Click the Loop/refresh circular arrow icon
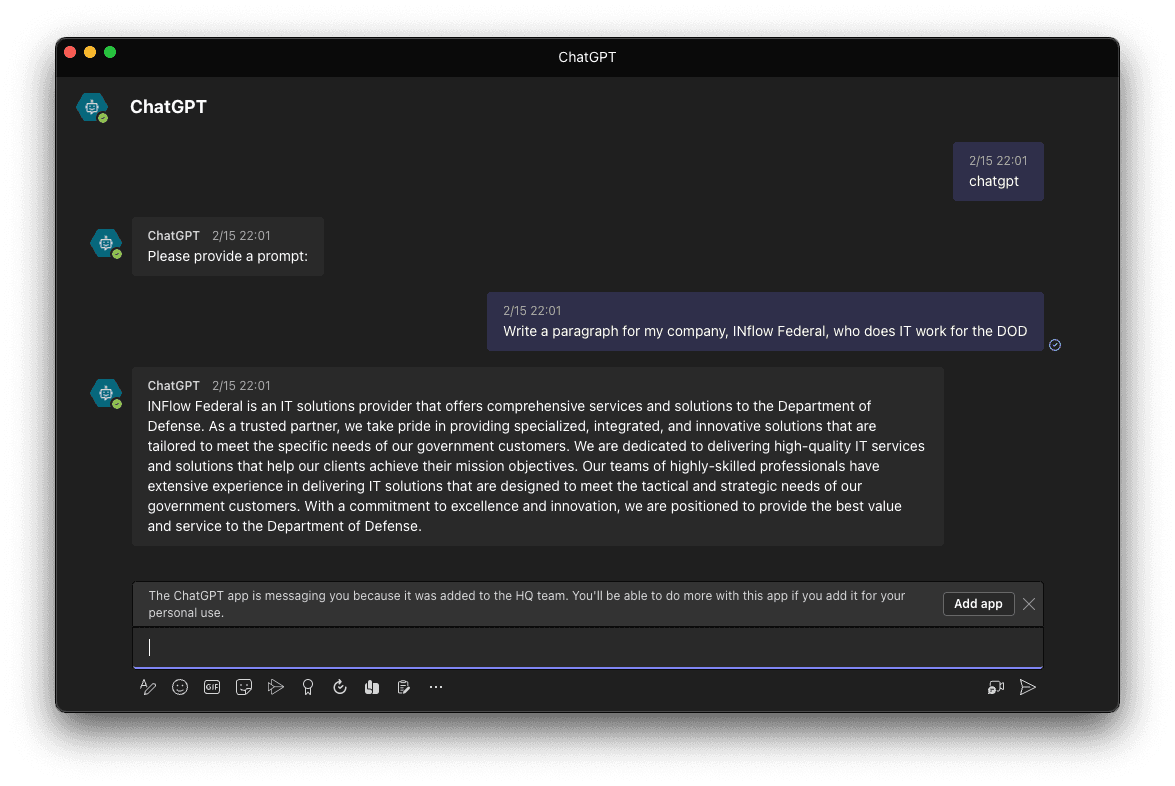The image size is (1175, 786). point(339,687)
